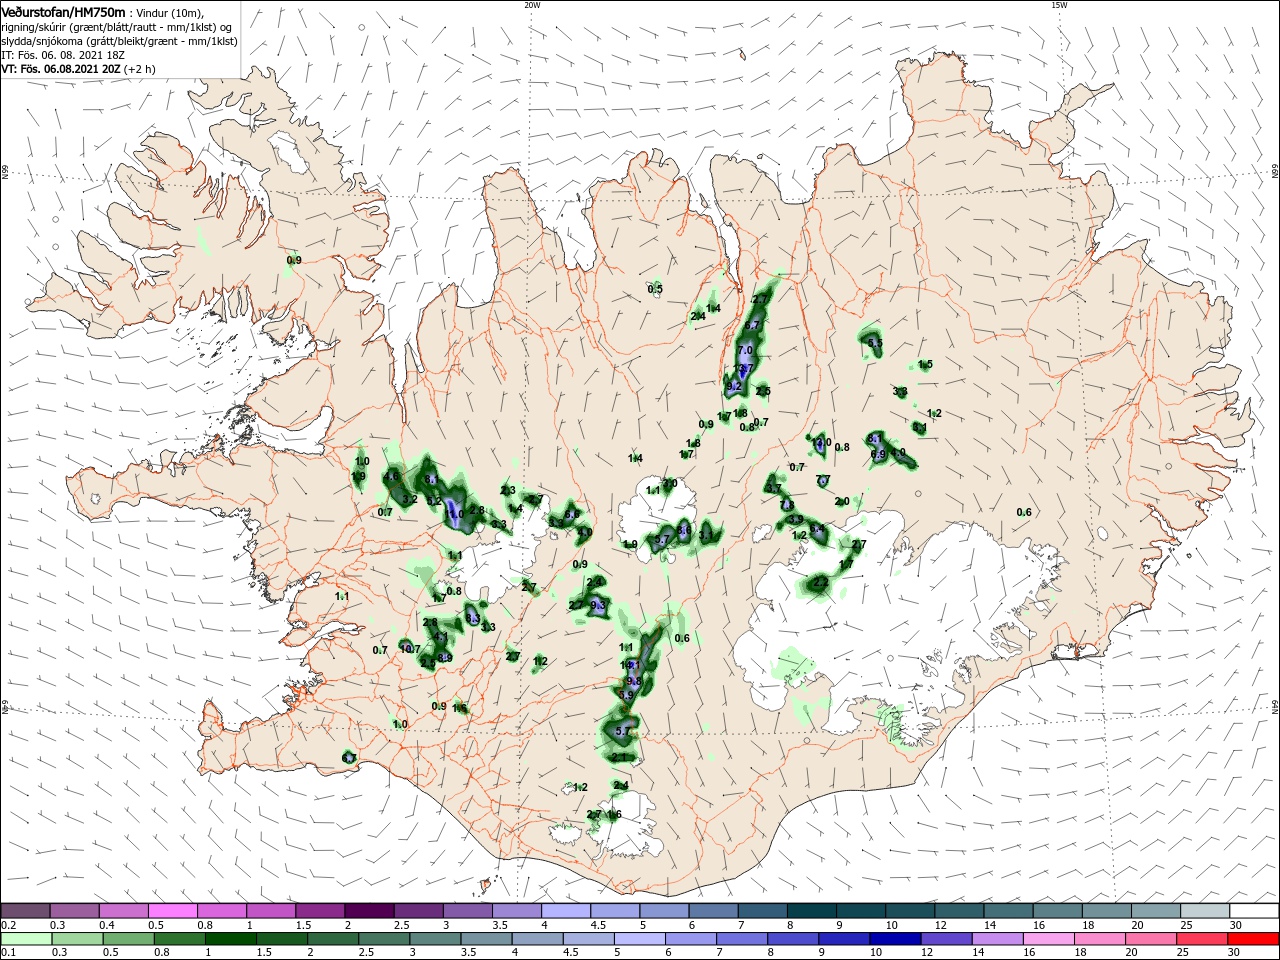Select the 6.7 precipitation value
The height and width of the screenshot is (960, 1280).
753,325
